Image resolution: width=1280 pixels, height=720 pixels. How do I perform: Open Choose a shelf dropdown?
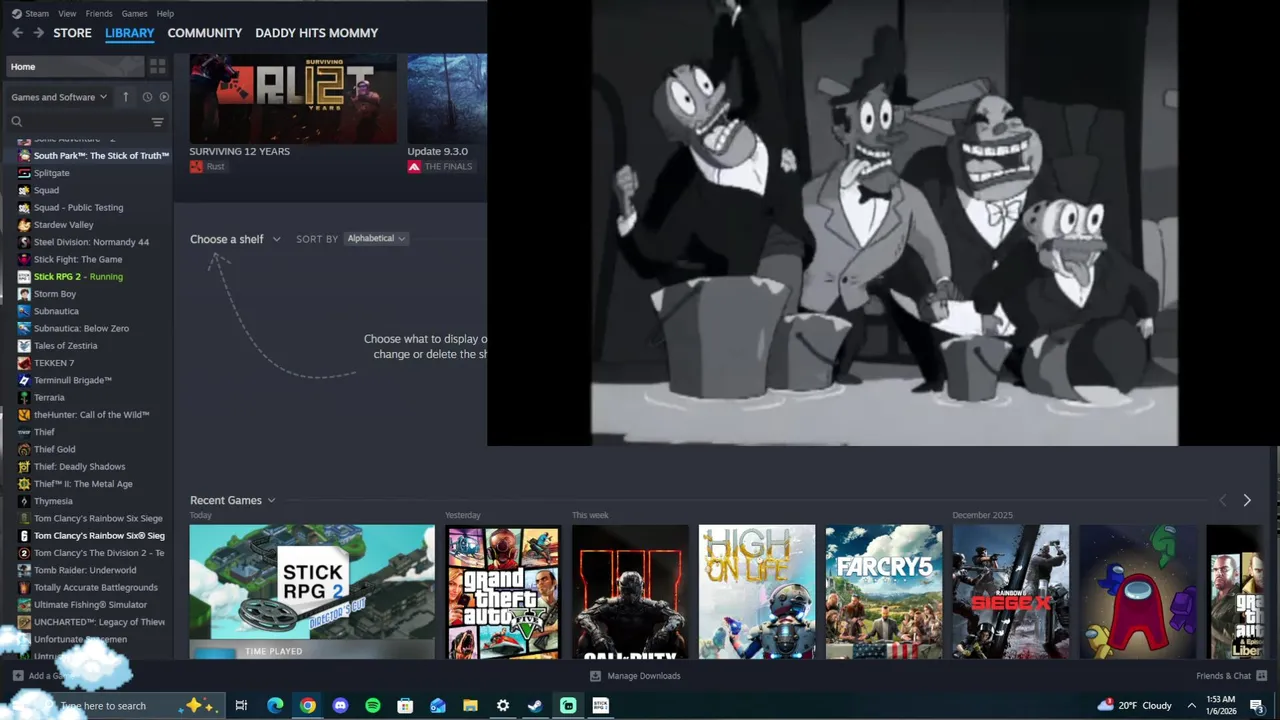click(x=235, y=239)
